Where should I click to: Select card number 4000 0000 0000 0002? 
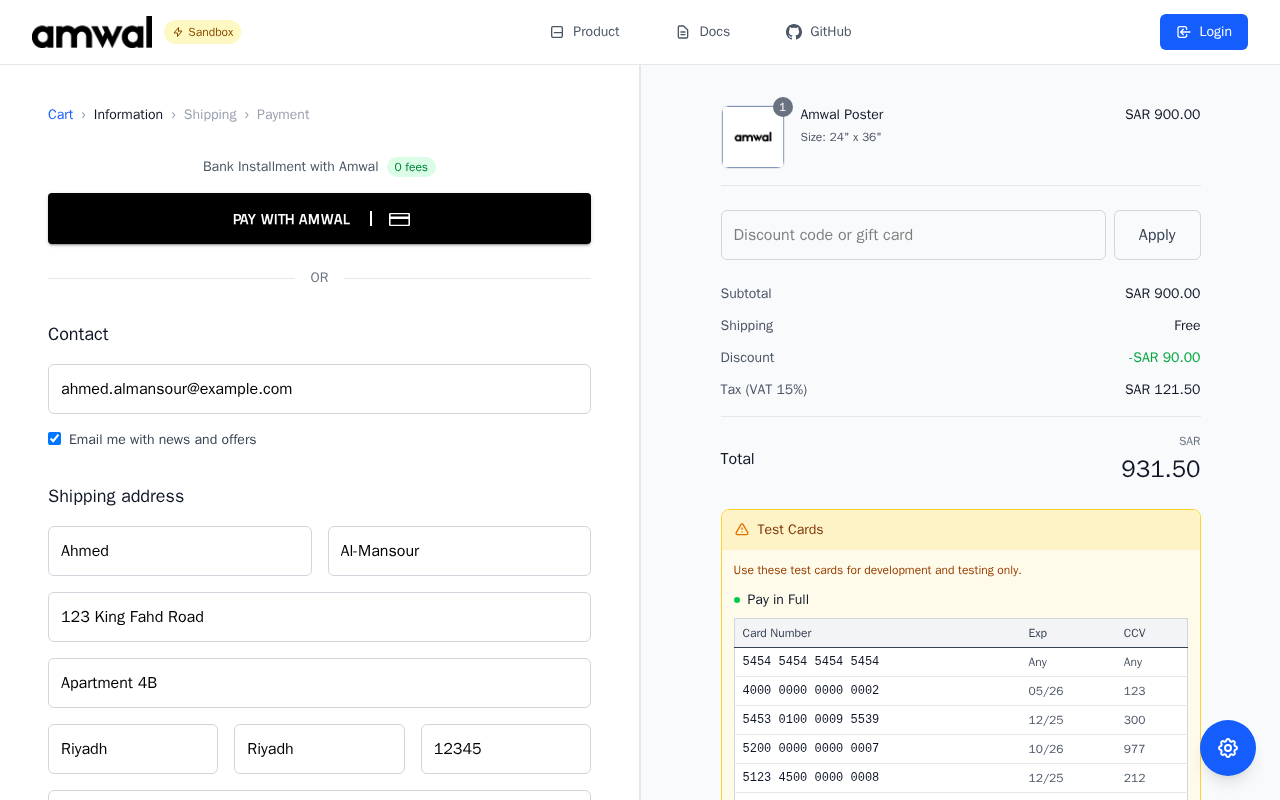811,691
